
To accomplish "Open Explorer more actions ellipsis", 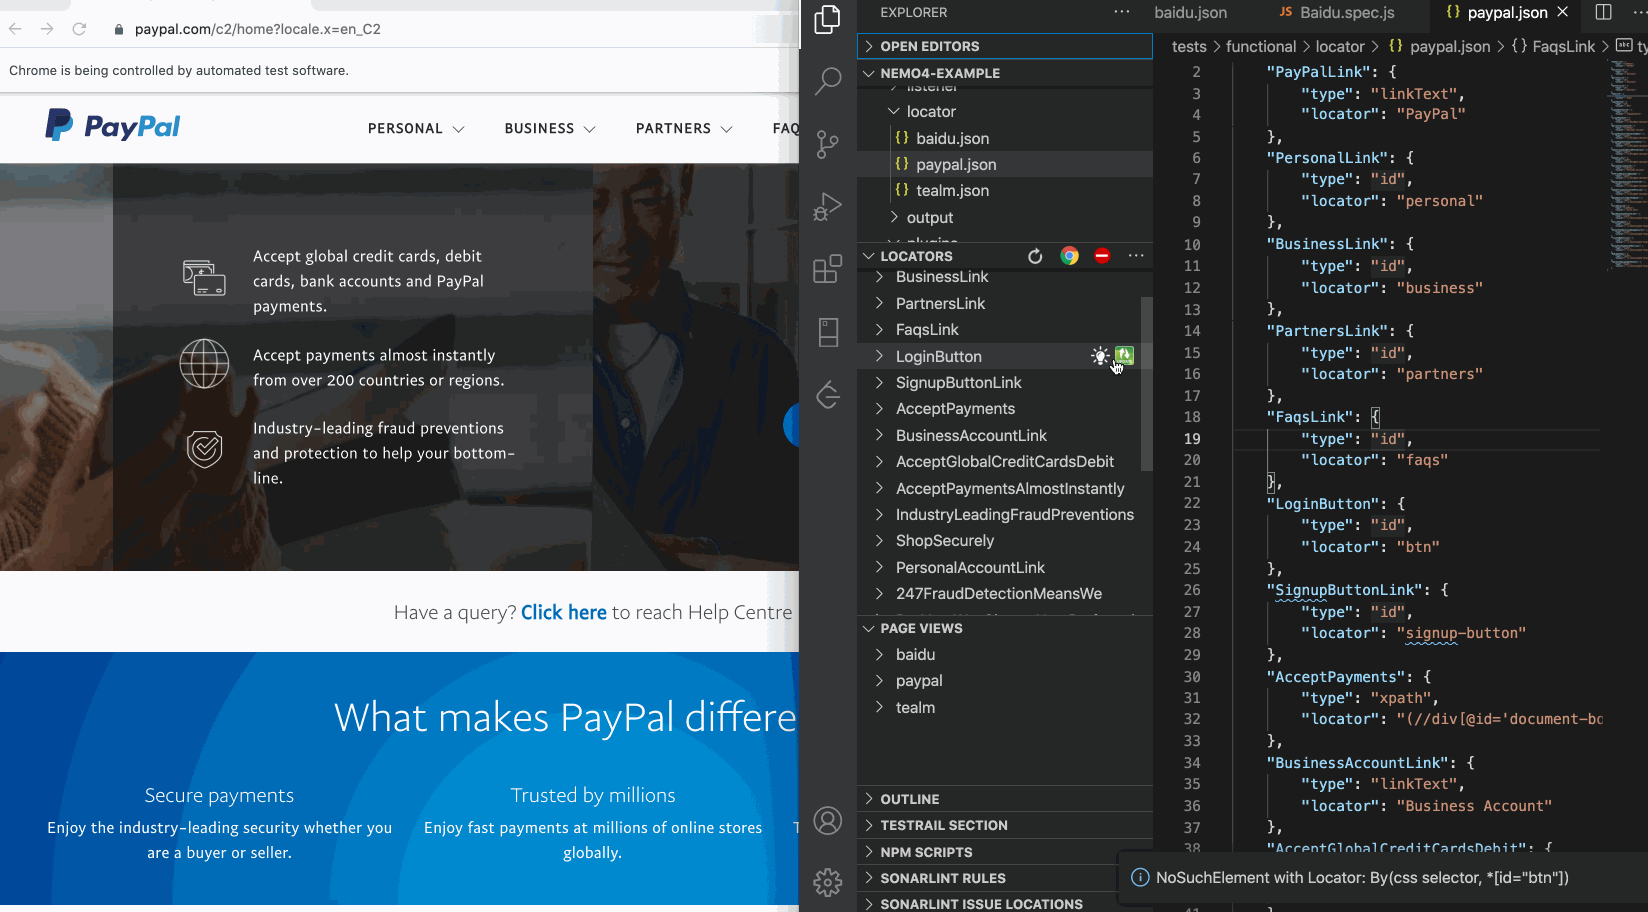I will 1122,12.
